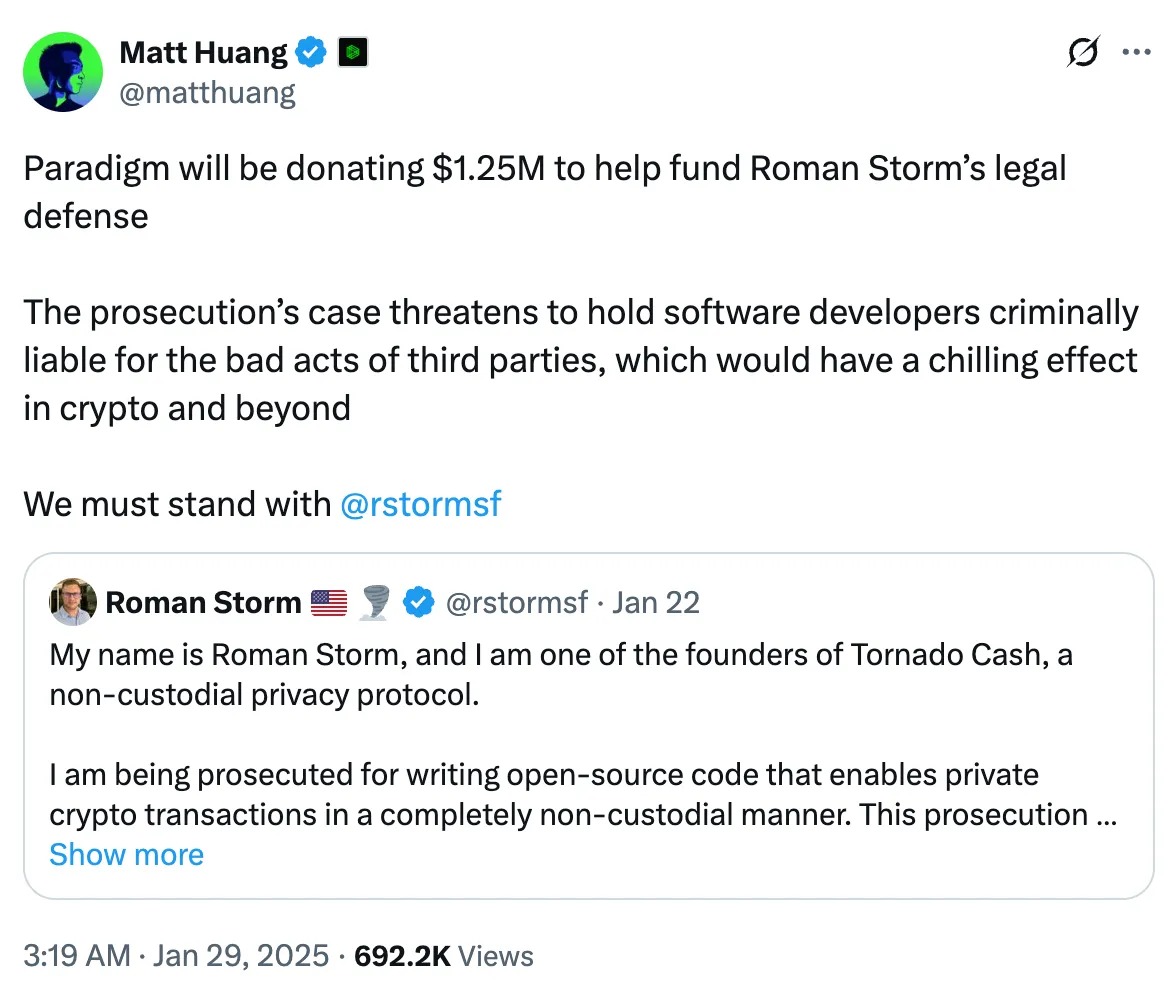Screen dimensions: 1168x982
Task: Open the Jan 22 quoted post date
Action: pyautogui.click(x=655, y=602)
